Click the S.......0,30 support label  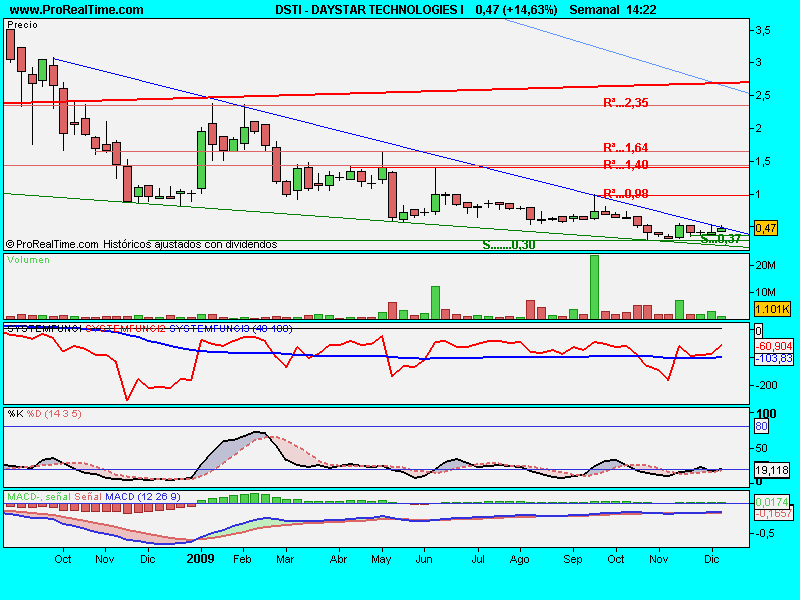coord(509,245)
